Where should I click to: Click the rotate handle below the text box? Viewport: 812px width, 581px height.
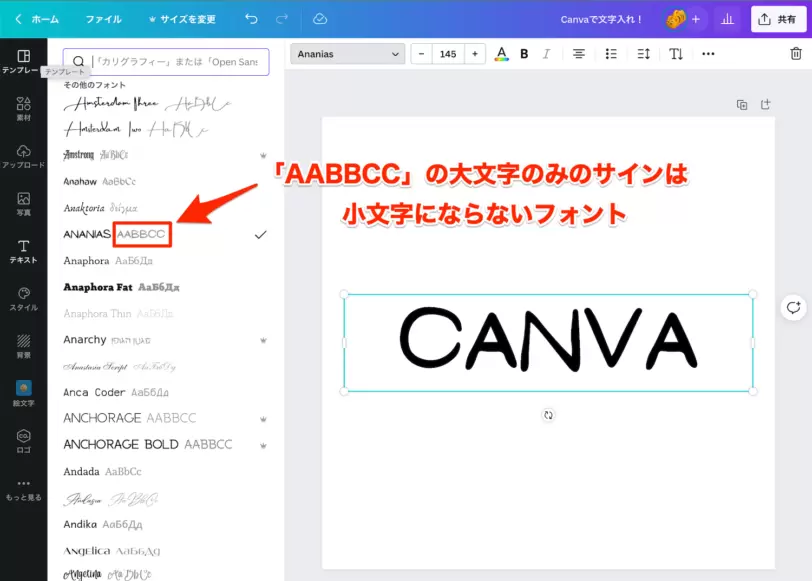pyautogui.click(x=548, y=415)
